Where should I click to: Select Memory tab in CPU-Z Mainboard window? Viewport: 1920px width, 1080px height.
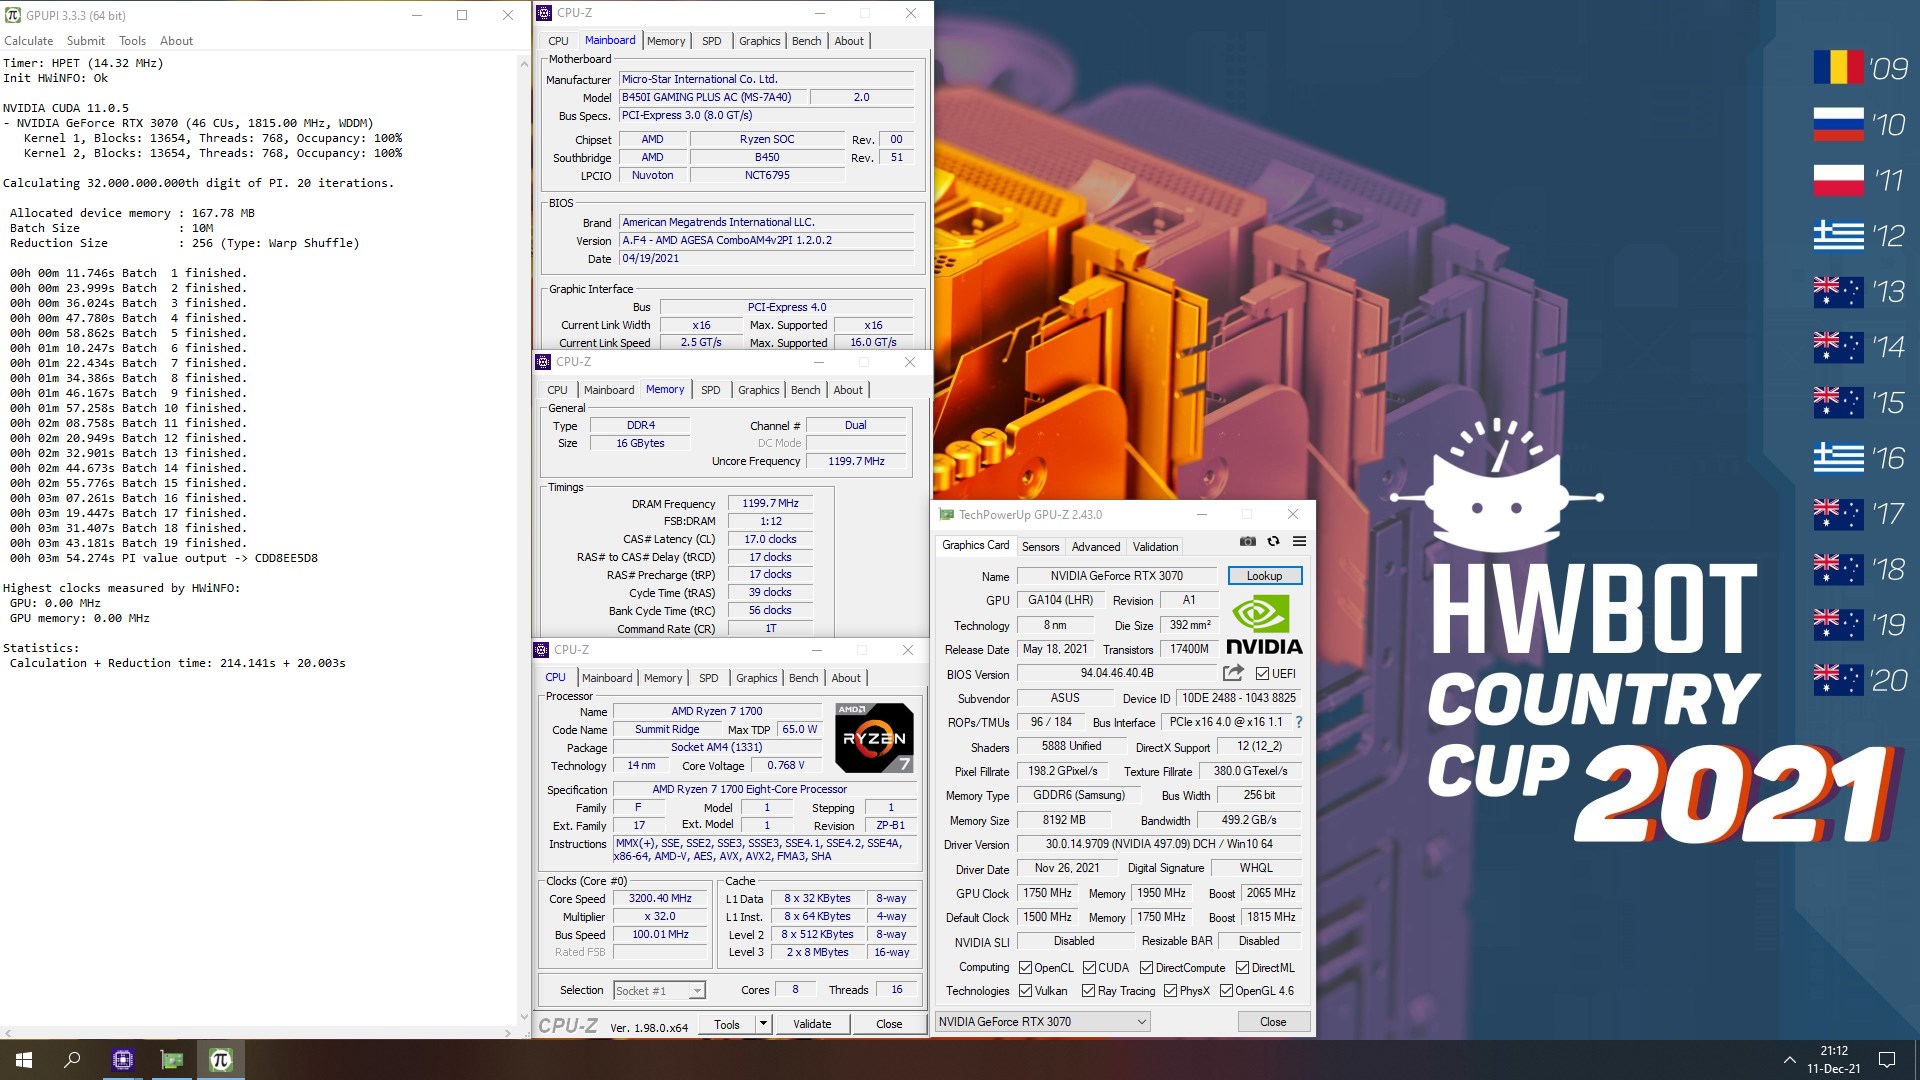(666, 41)
